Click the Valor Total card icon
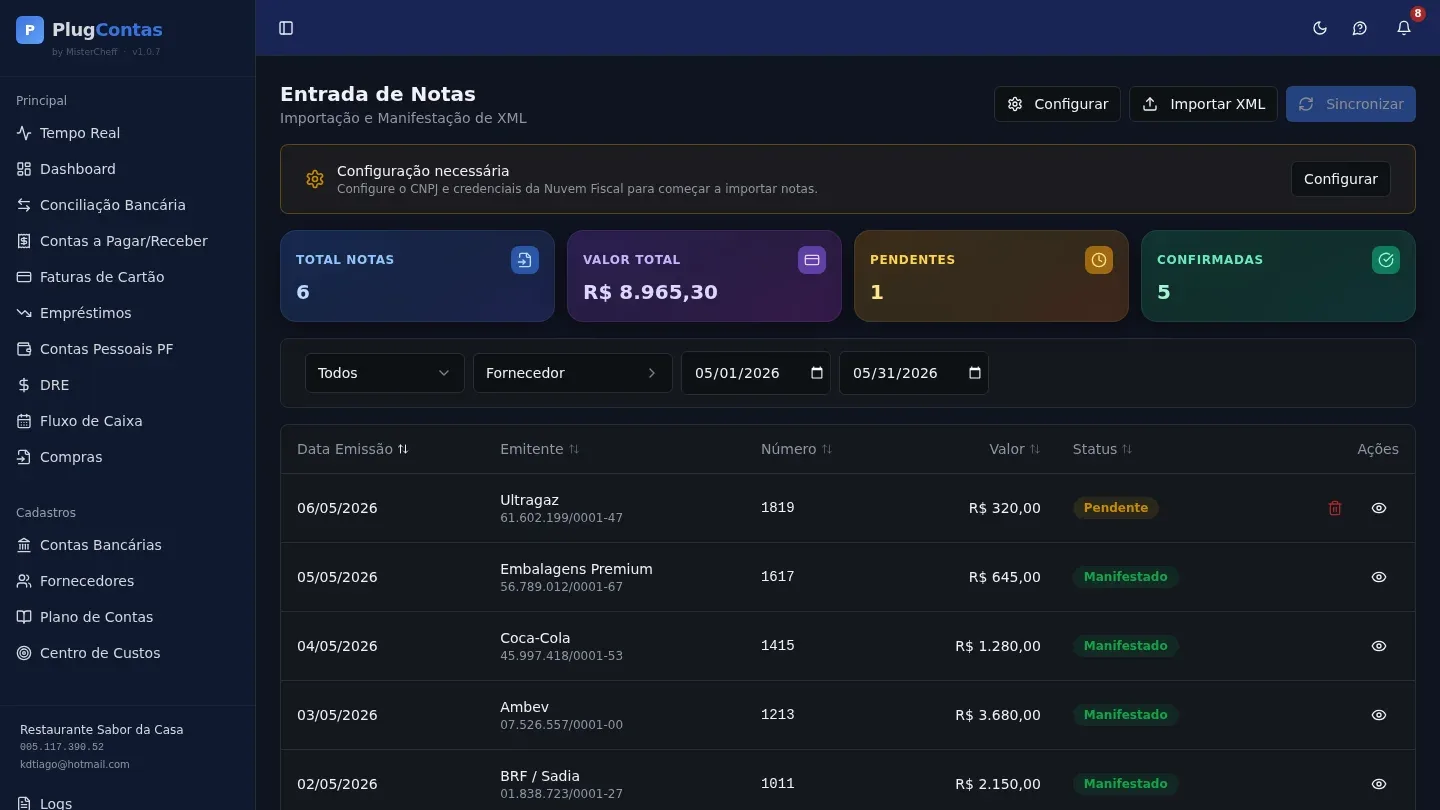The height and width of the screenshot is (810, 1440). click(x=812, y=260)
